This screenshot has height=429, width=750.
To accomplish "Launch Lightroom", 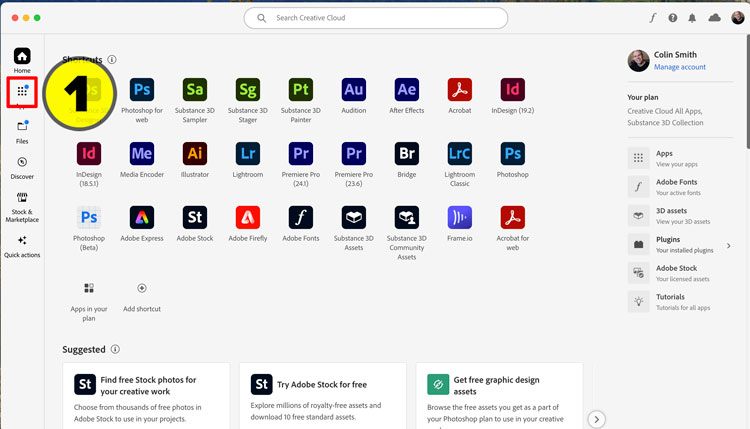I will (x=248, y=154).
